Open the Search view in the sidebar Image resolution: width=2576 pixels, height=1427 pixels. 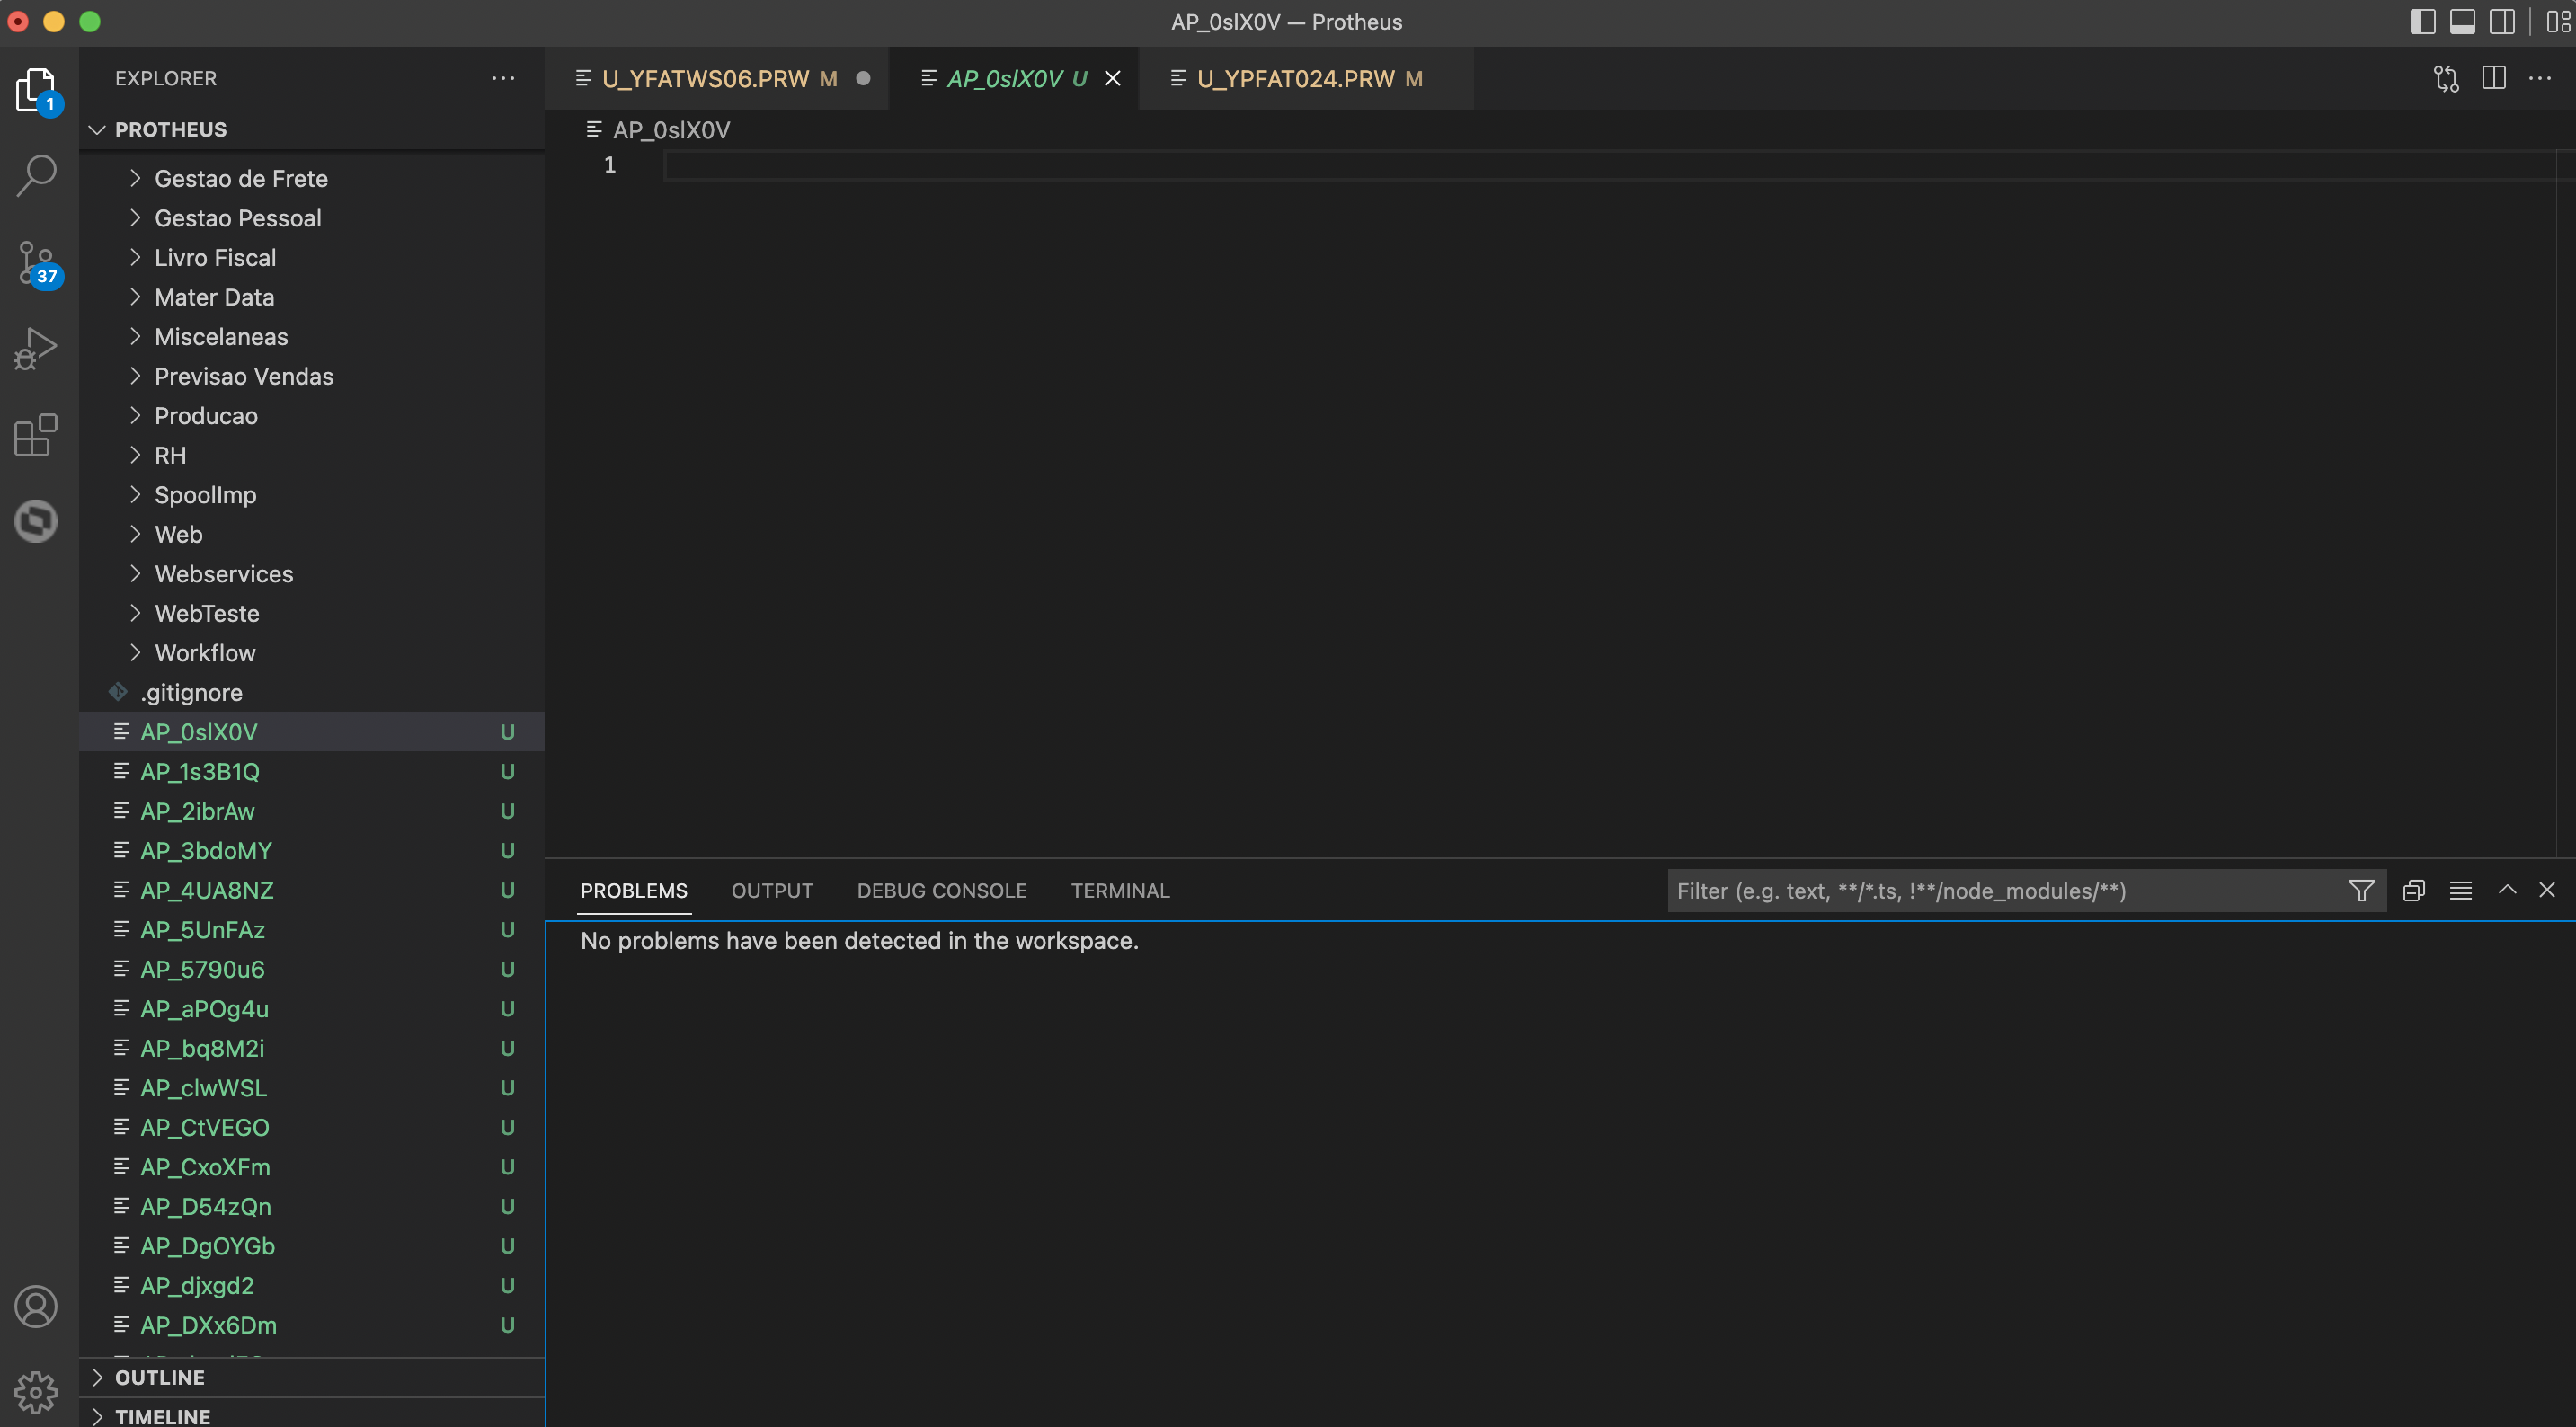(x=36, y=174)
